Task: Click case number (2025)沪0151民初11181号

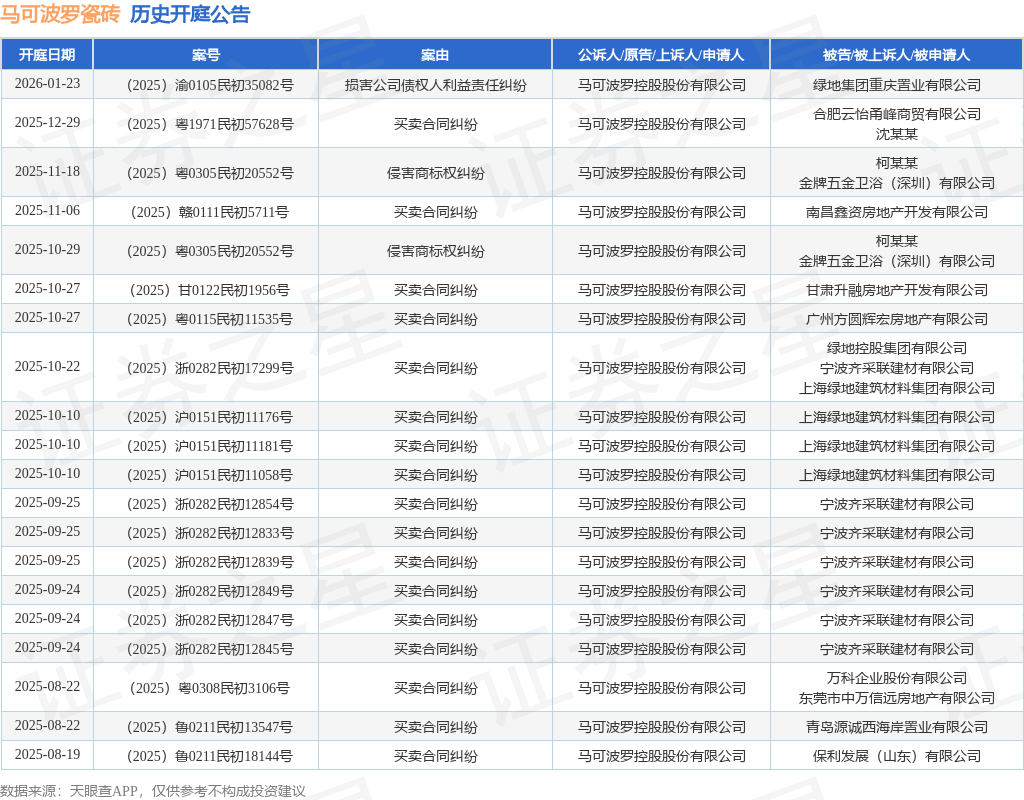Action: (210, 446)
